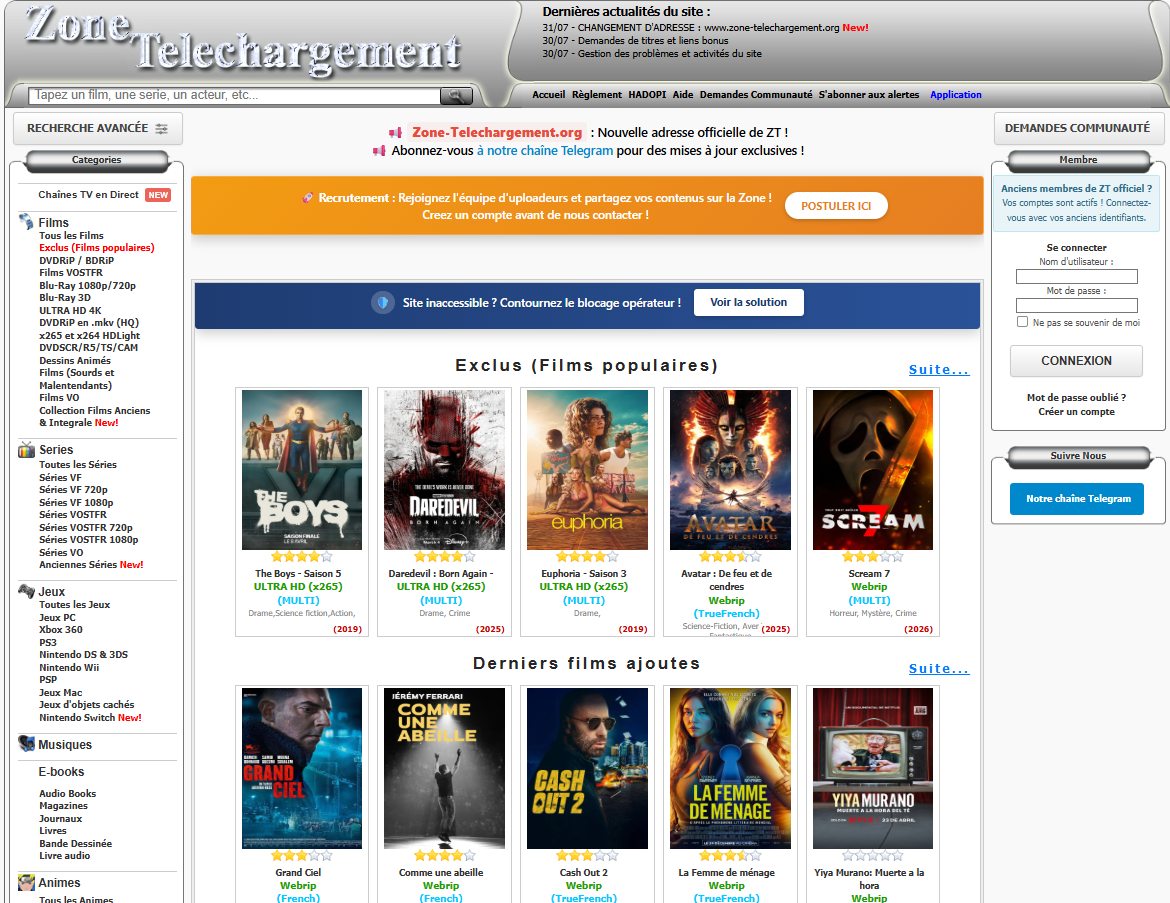Image resolution: width=1170 pixels, height=903 pixels.
Task: Click the 'Mot de passe oublié ?' link
Action: [1076, 398]
